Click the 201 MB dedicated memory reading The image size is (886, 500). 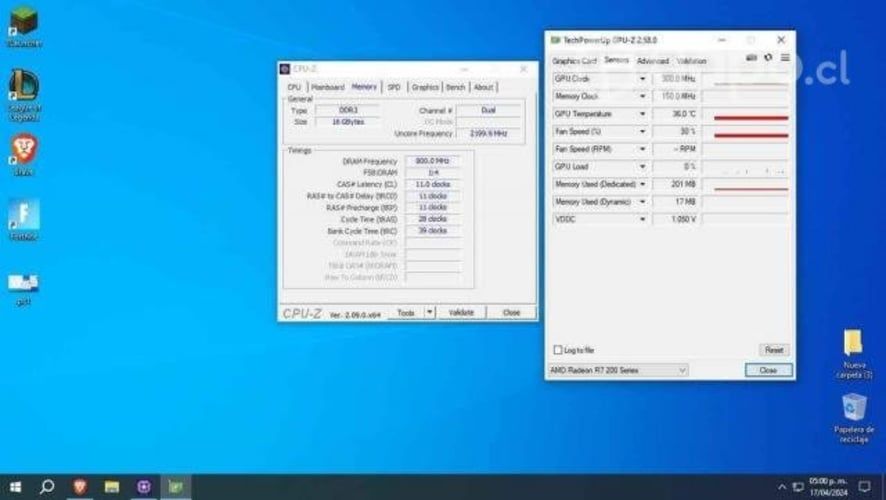pyautogui.click(x=676, y=184)
